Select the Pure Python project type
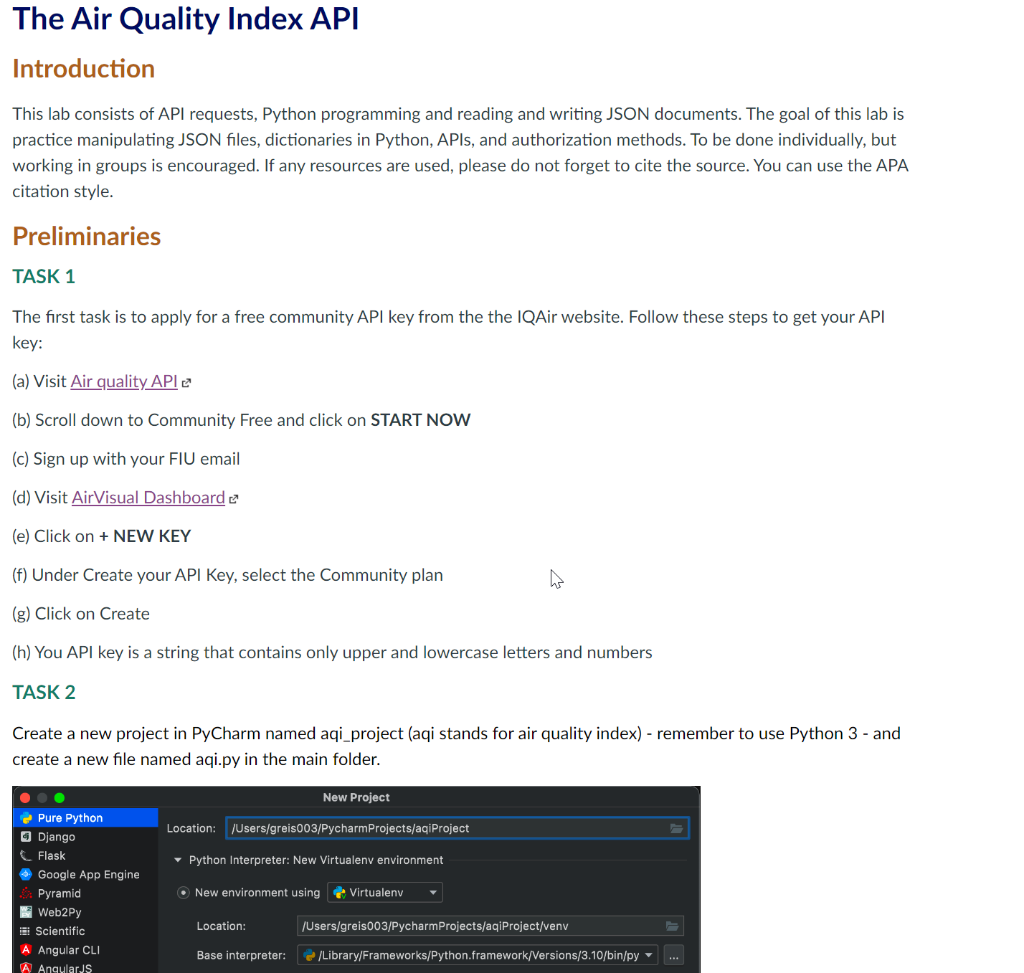This screenshot has height=973, width=1024. (75, 817)
